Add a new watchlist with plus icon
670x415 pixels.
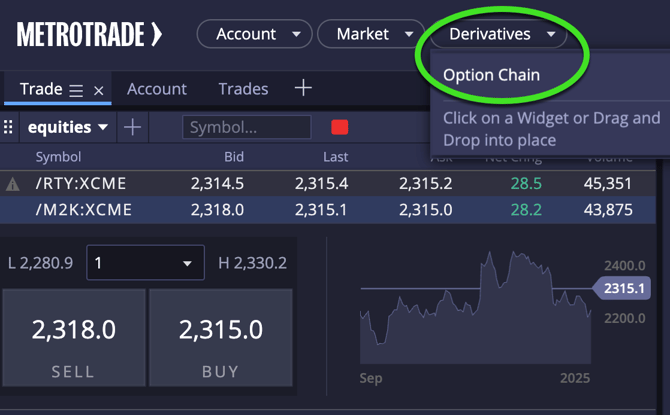click(x=132, y=127)
